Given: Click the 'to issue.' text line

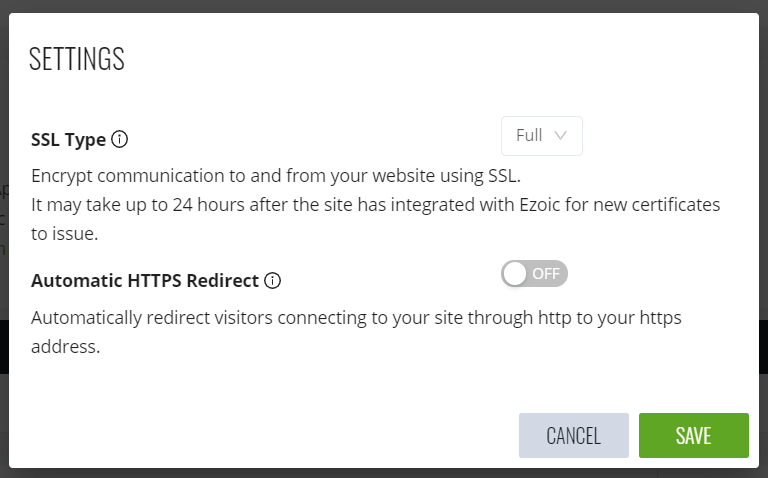Looking at the screenshot, I should pyautogui.click(x=66, y=233).
